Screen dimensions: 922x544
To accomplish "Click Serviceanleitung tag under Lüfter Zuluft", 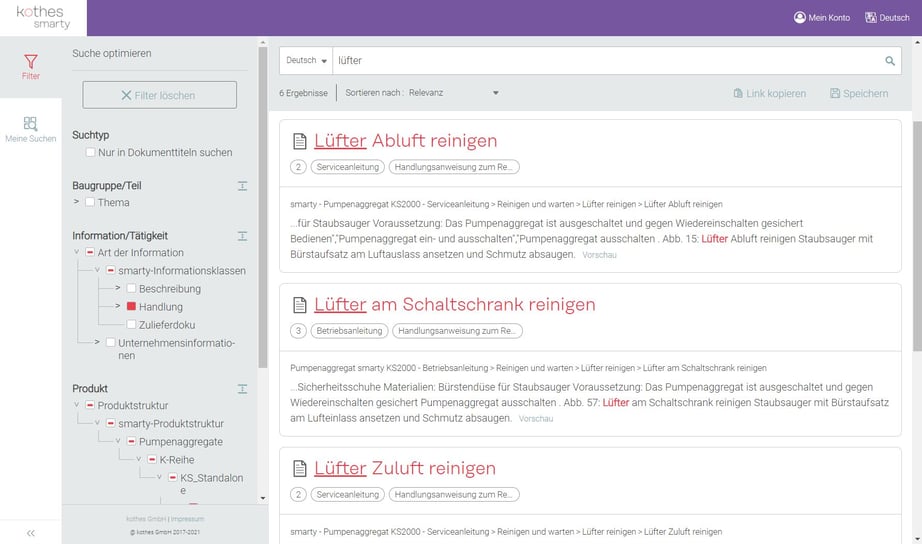I will pyautogui.click(x=348, y=495).
